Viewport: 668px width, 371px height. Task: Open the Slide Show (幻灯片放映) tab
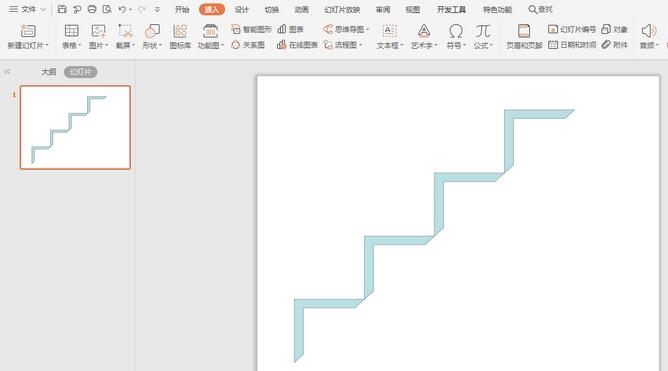click(x=342, y=9)
